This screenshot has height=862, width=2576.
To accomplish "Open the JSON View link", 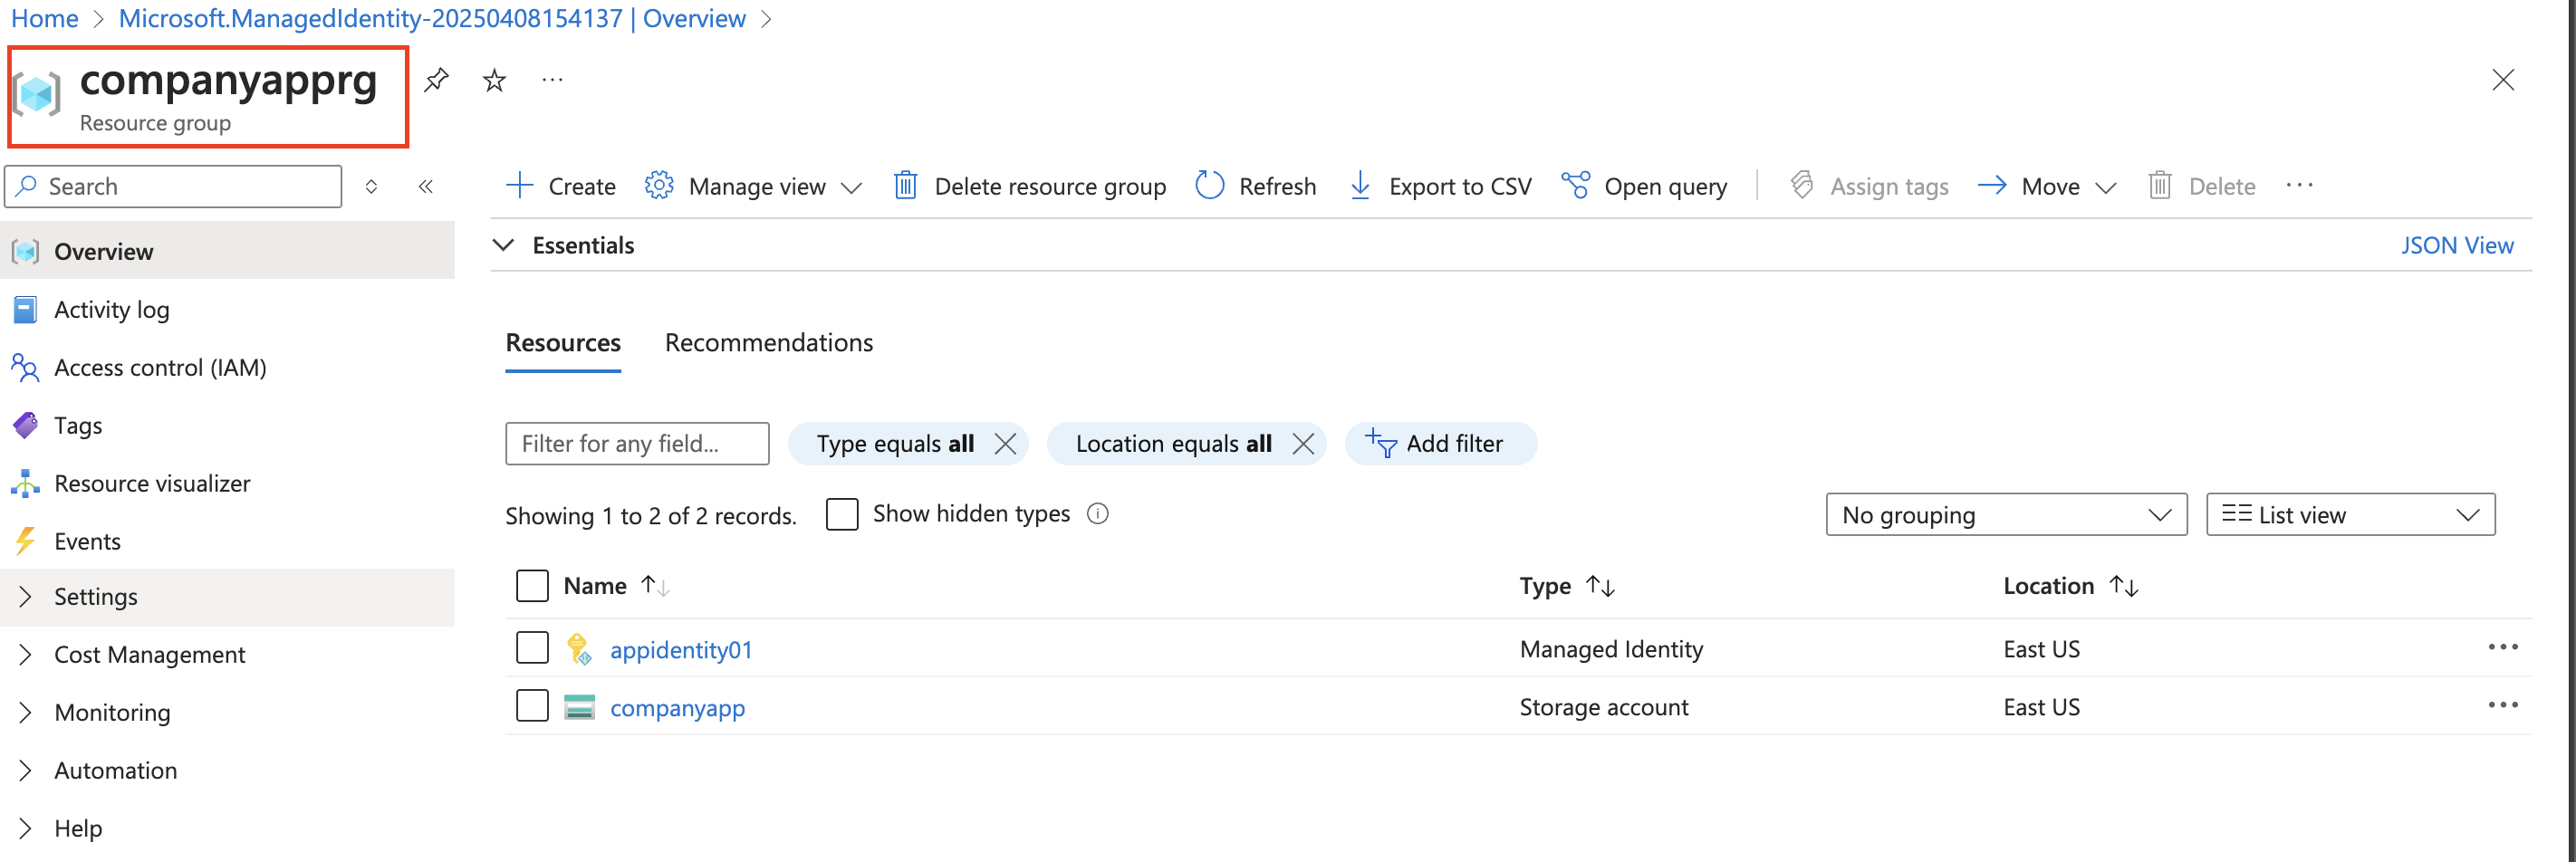I will [x=2456, y=245].
